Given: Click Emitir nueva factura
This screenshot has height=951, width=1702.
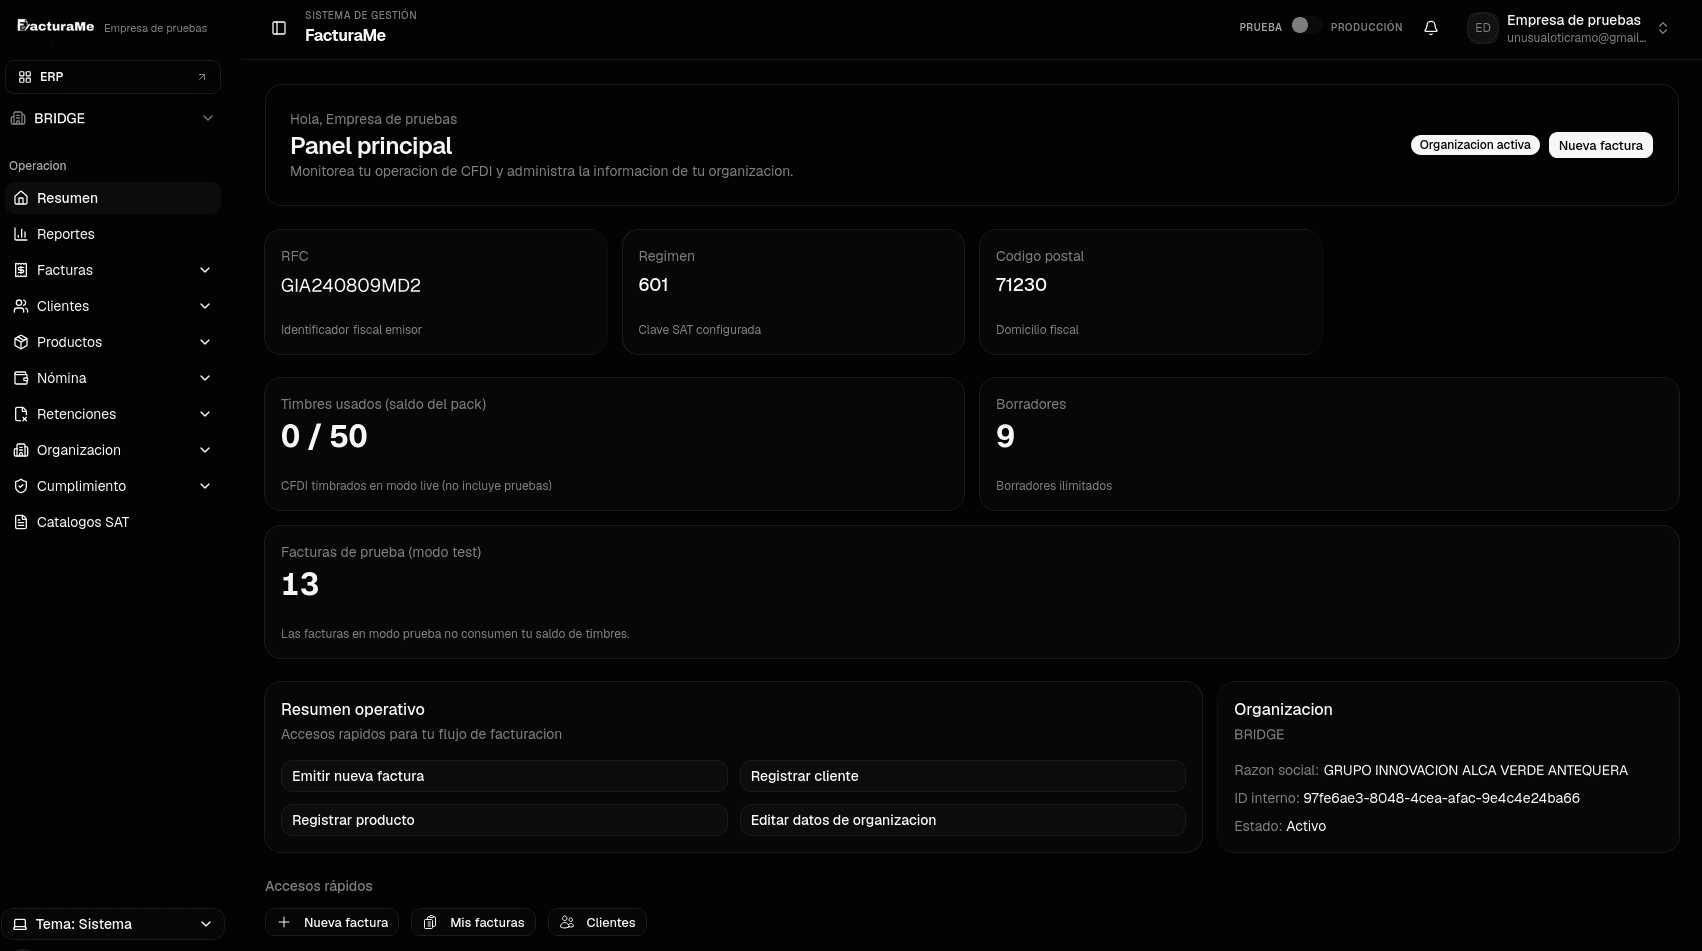Looking at the screenshot, I should pyautogui.click(x=504, y=776).
